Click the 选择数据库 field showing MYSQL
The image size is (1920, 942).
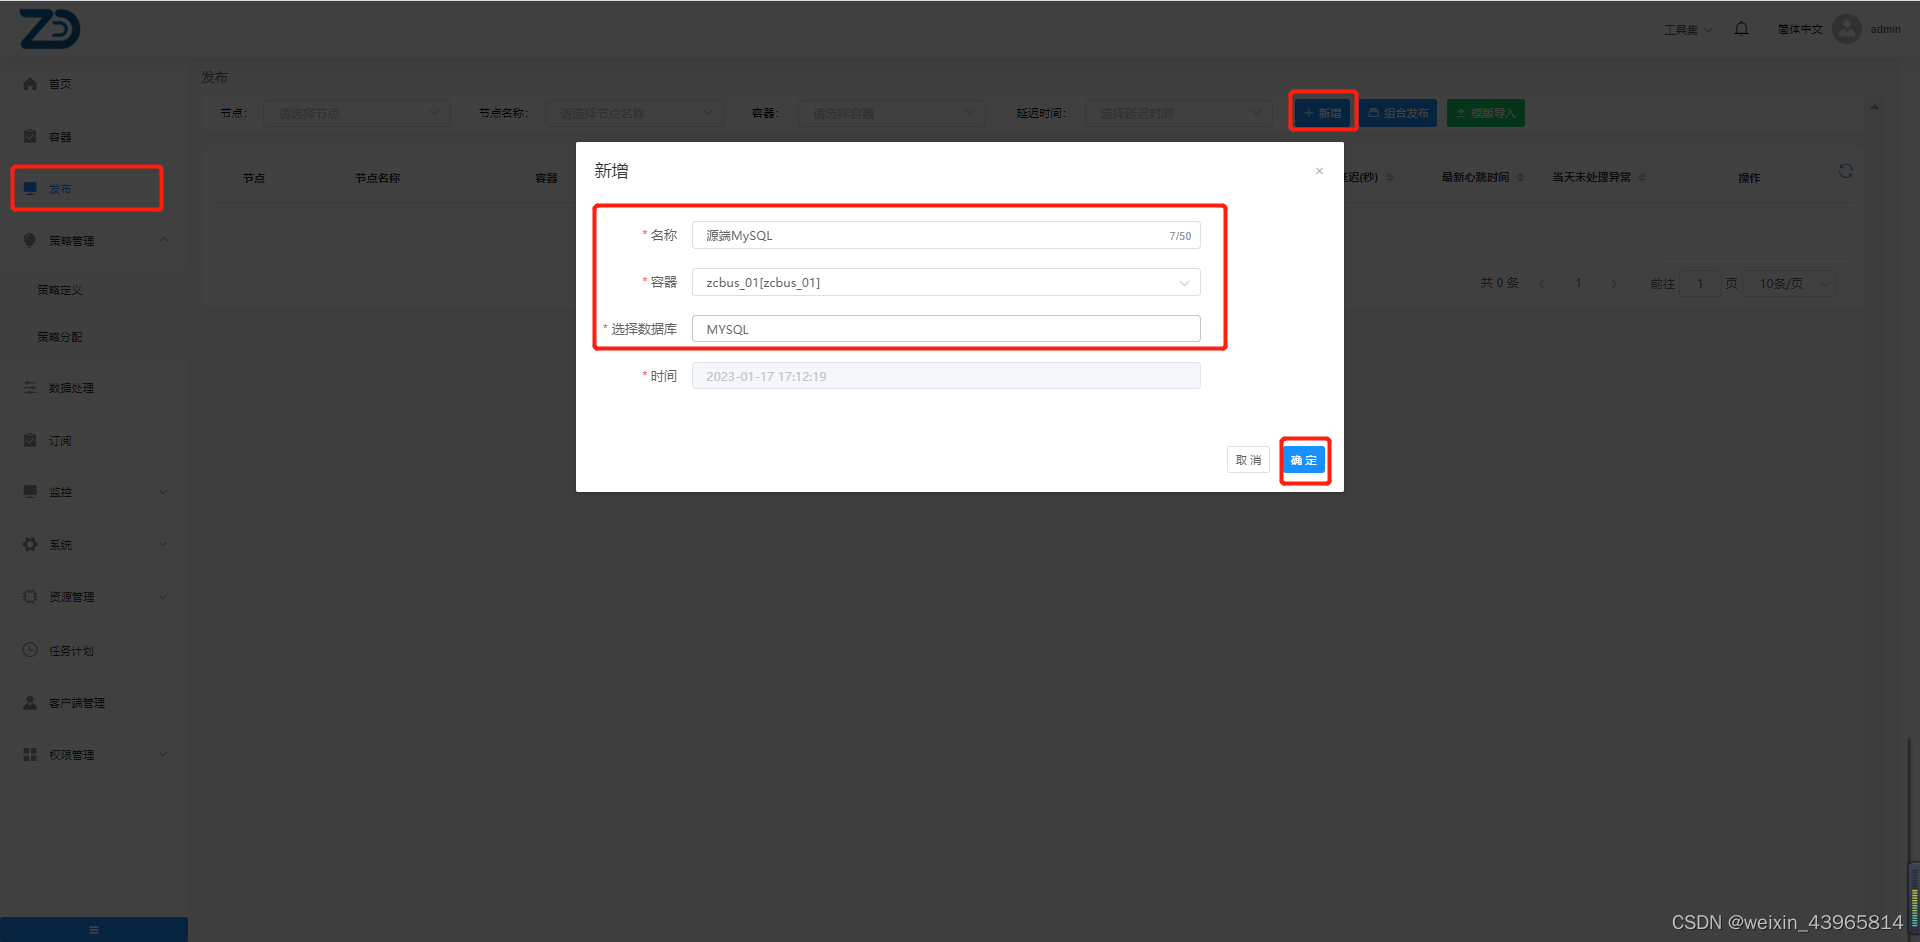(x=946, y=329)
